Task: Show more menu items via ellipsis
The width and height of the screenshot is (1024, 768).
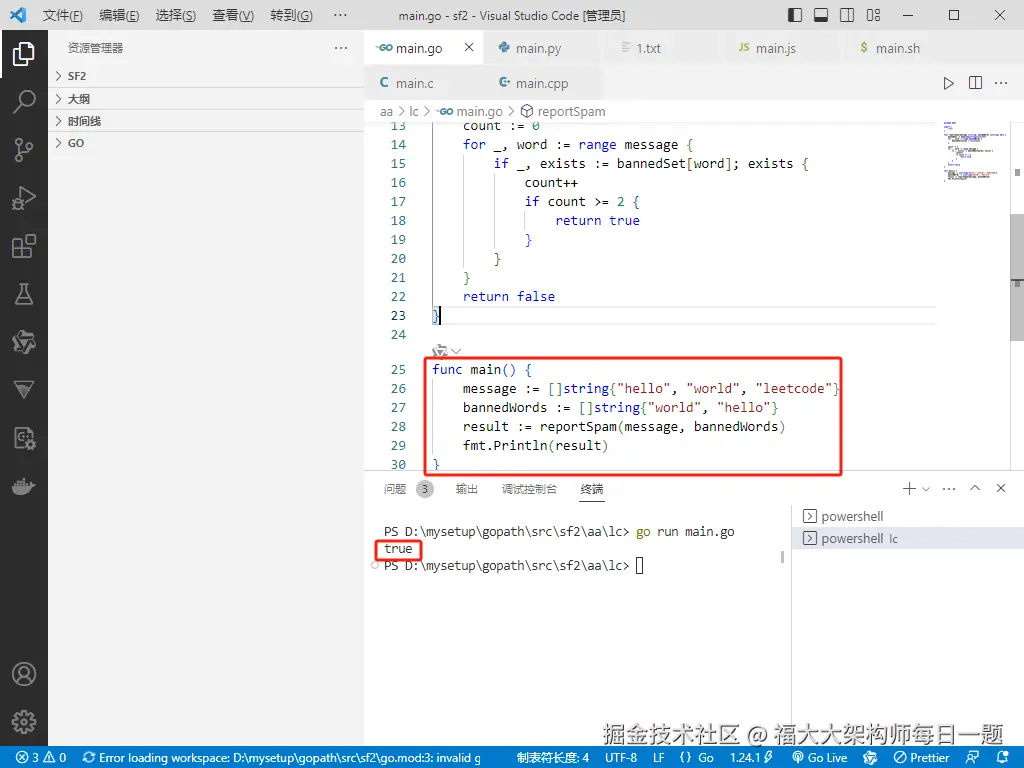Action: (340, 15)
